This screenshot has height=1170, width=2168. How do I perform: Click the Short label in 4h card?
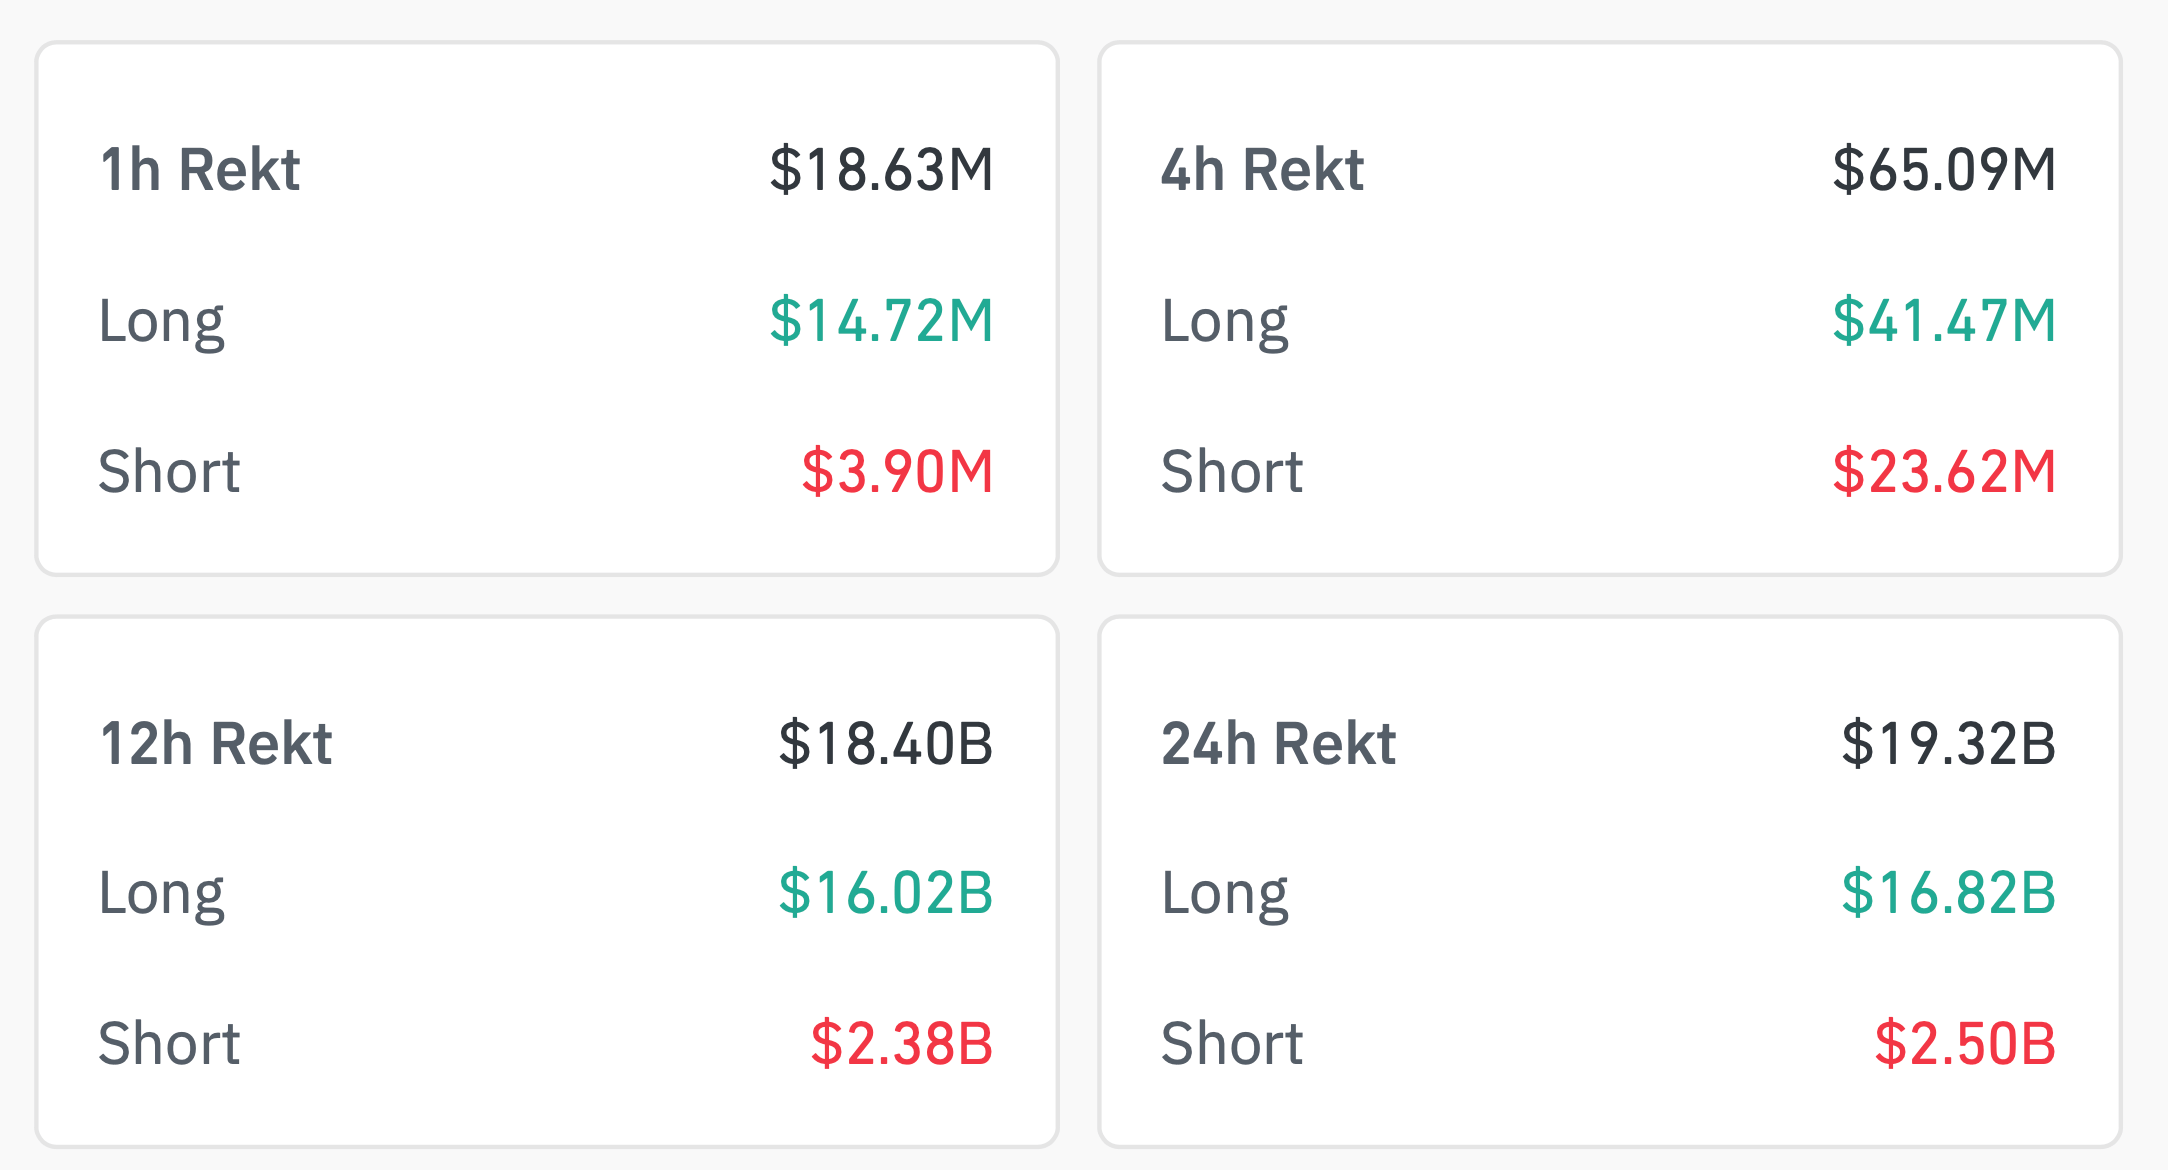(x=1232, y=471)
